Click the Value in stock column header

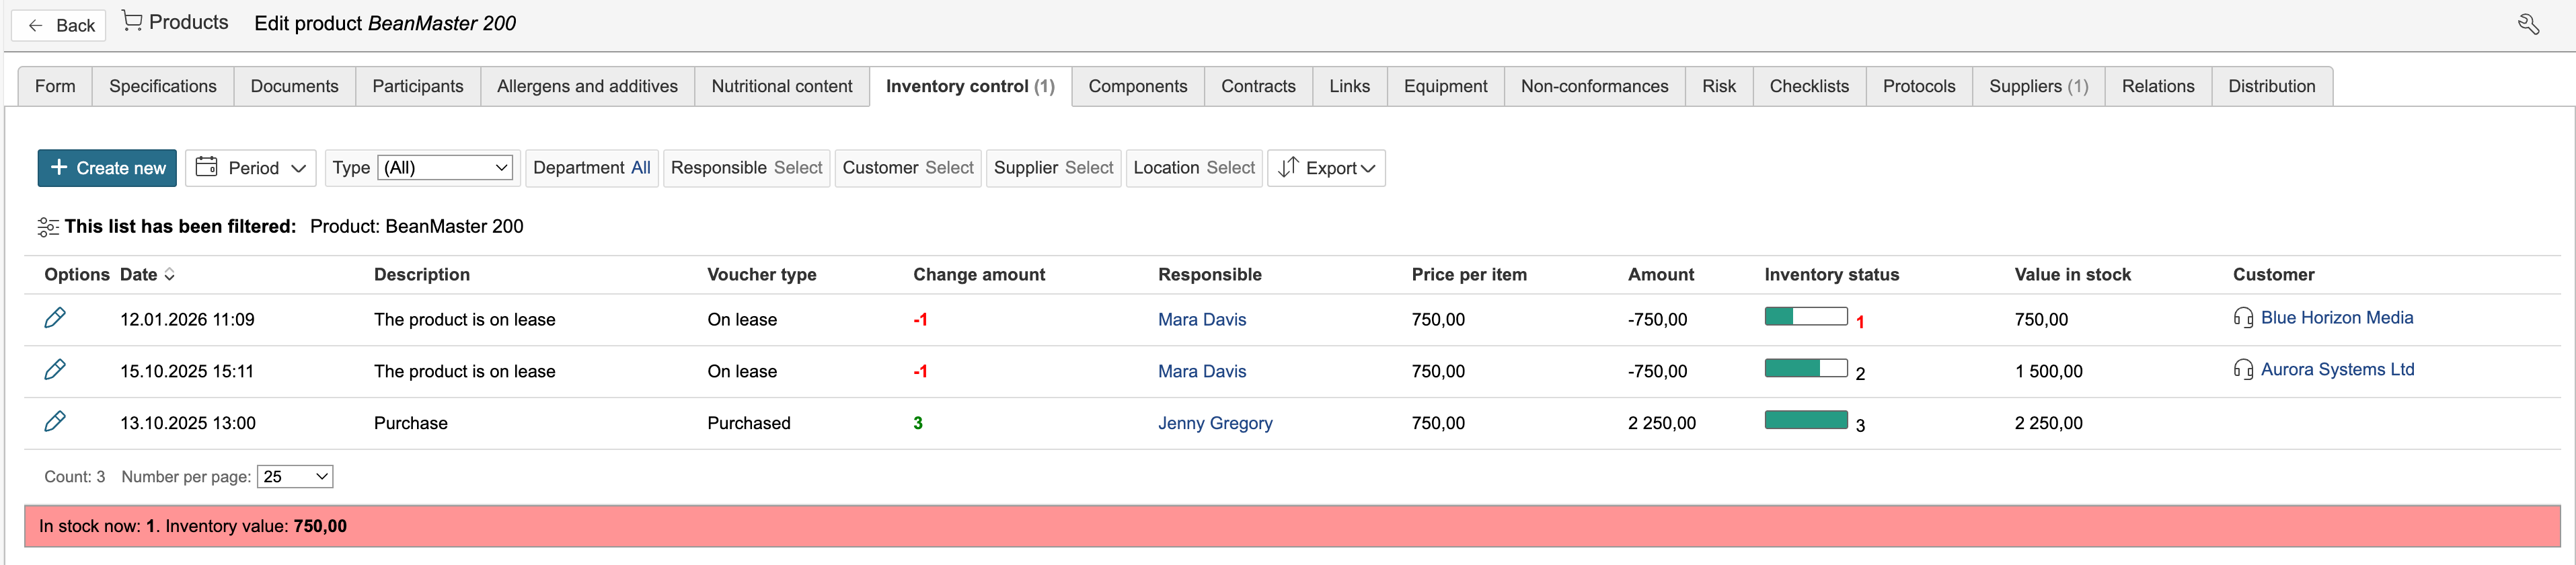(2073, 275)
